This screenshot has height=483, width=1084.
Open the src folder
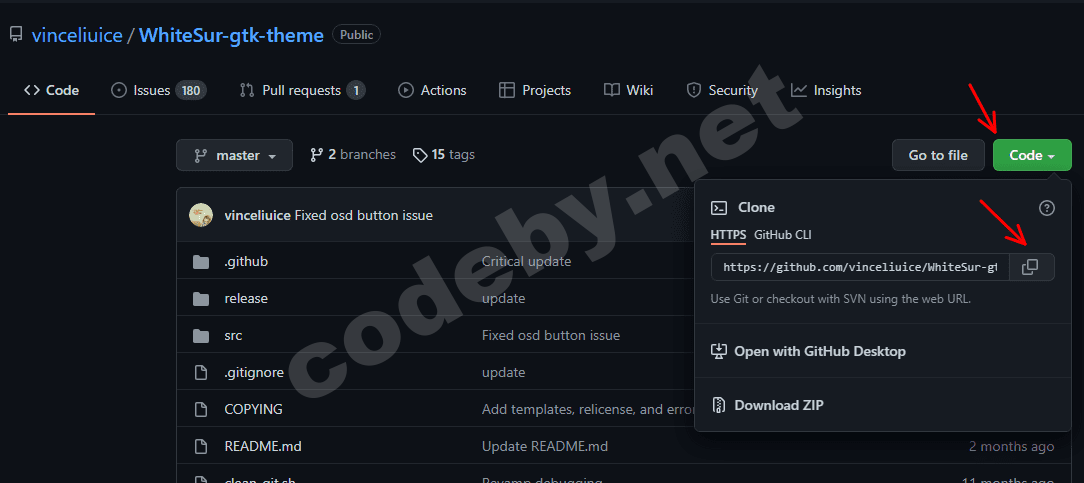pos(234,336)
